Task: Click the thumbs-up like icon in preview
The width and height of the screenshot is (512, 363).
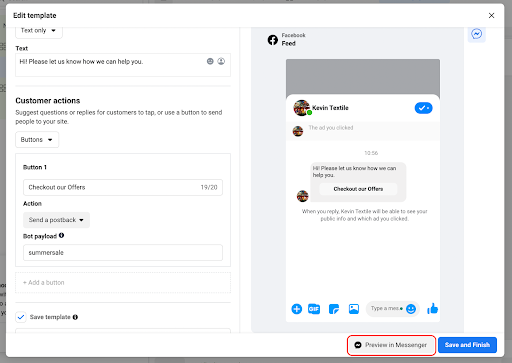Action: click(x=432, y=309)
